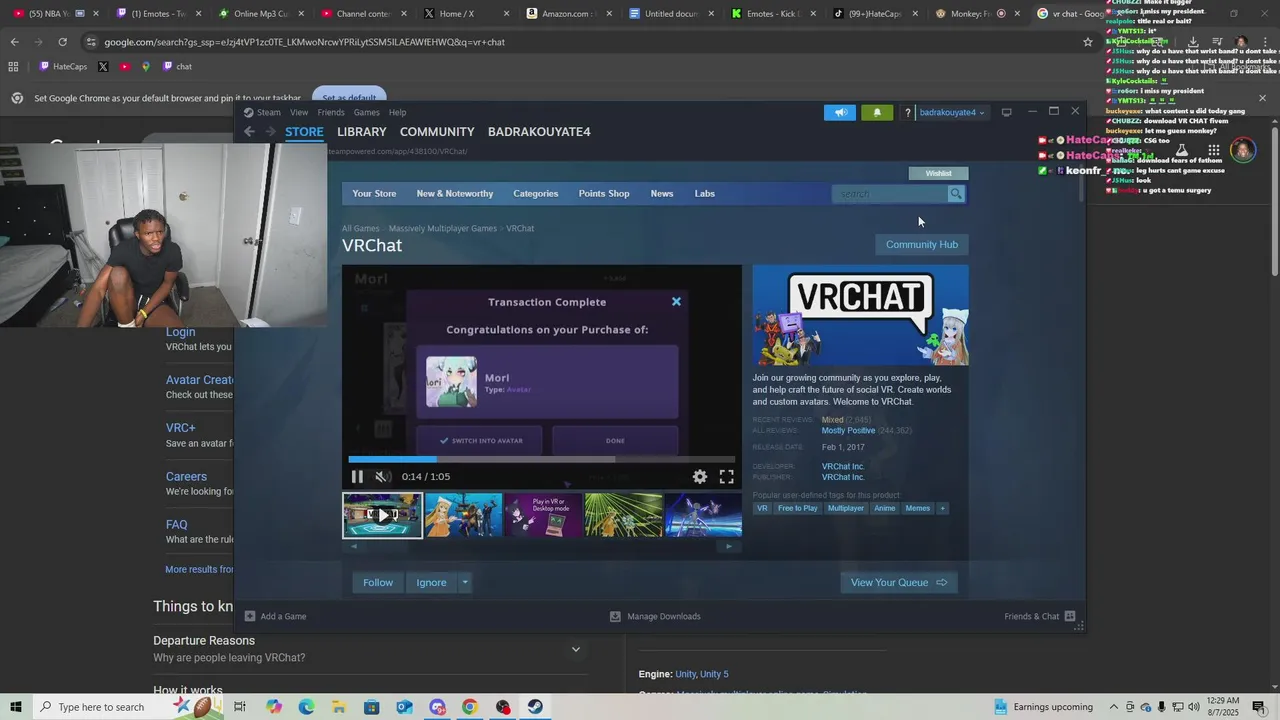Click the Steam help question mark
The image size is (1280, 720).
click(907, 112)
